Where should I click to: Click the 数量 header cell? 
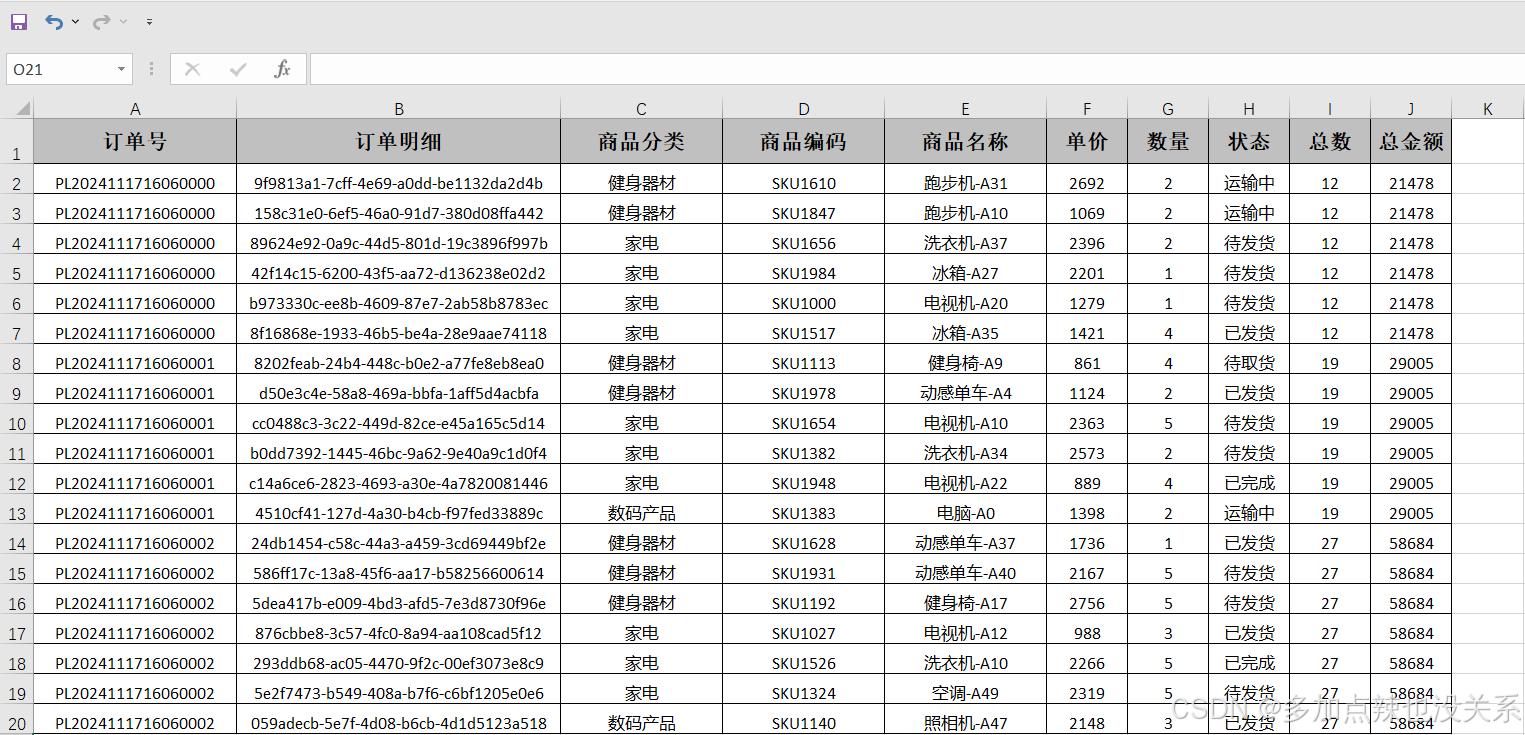1168,142
